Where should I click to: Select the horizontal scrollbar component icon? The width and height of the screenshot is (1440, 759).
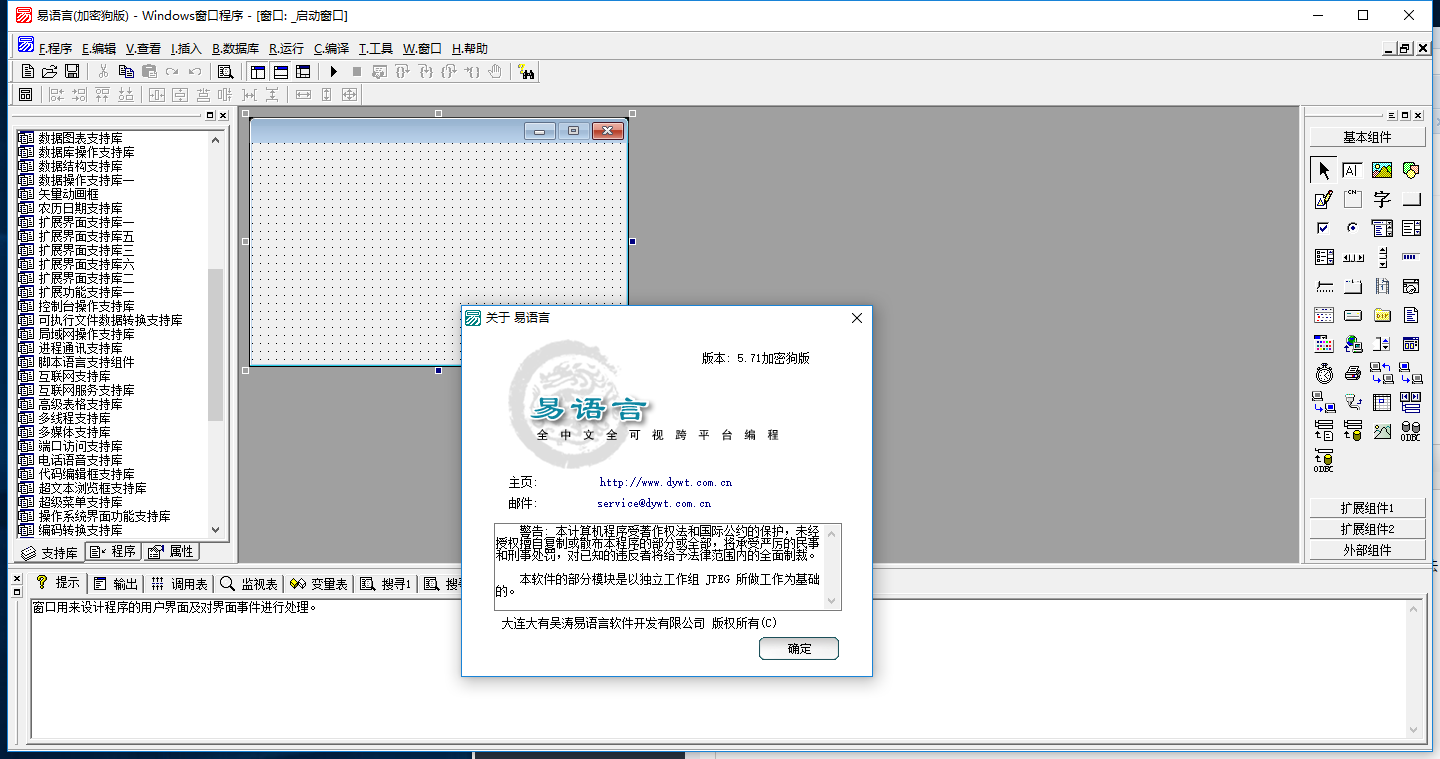point(1352,257)
